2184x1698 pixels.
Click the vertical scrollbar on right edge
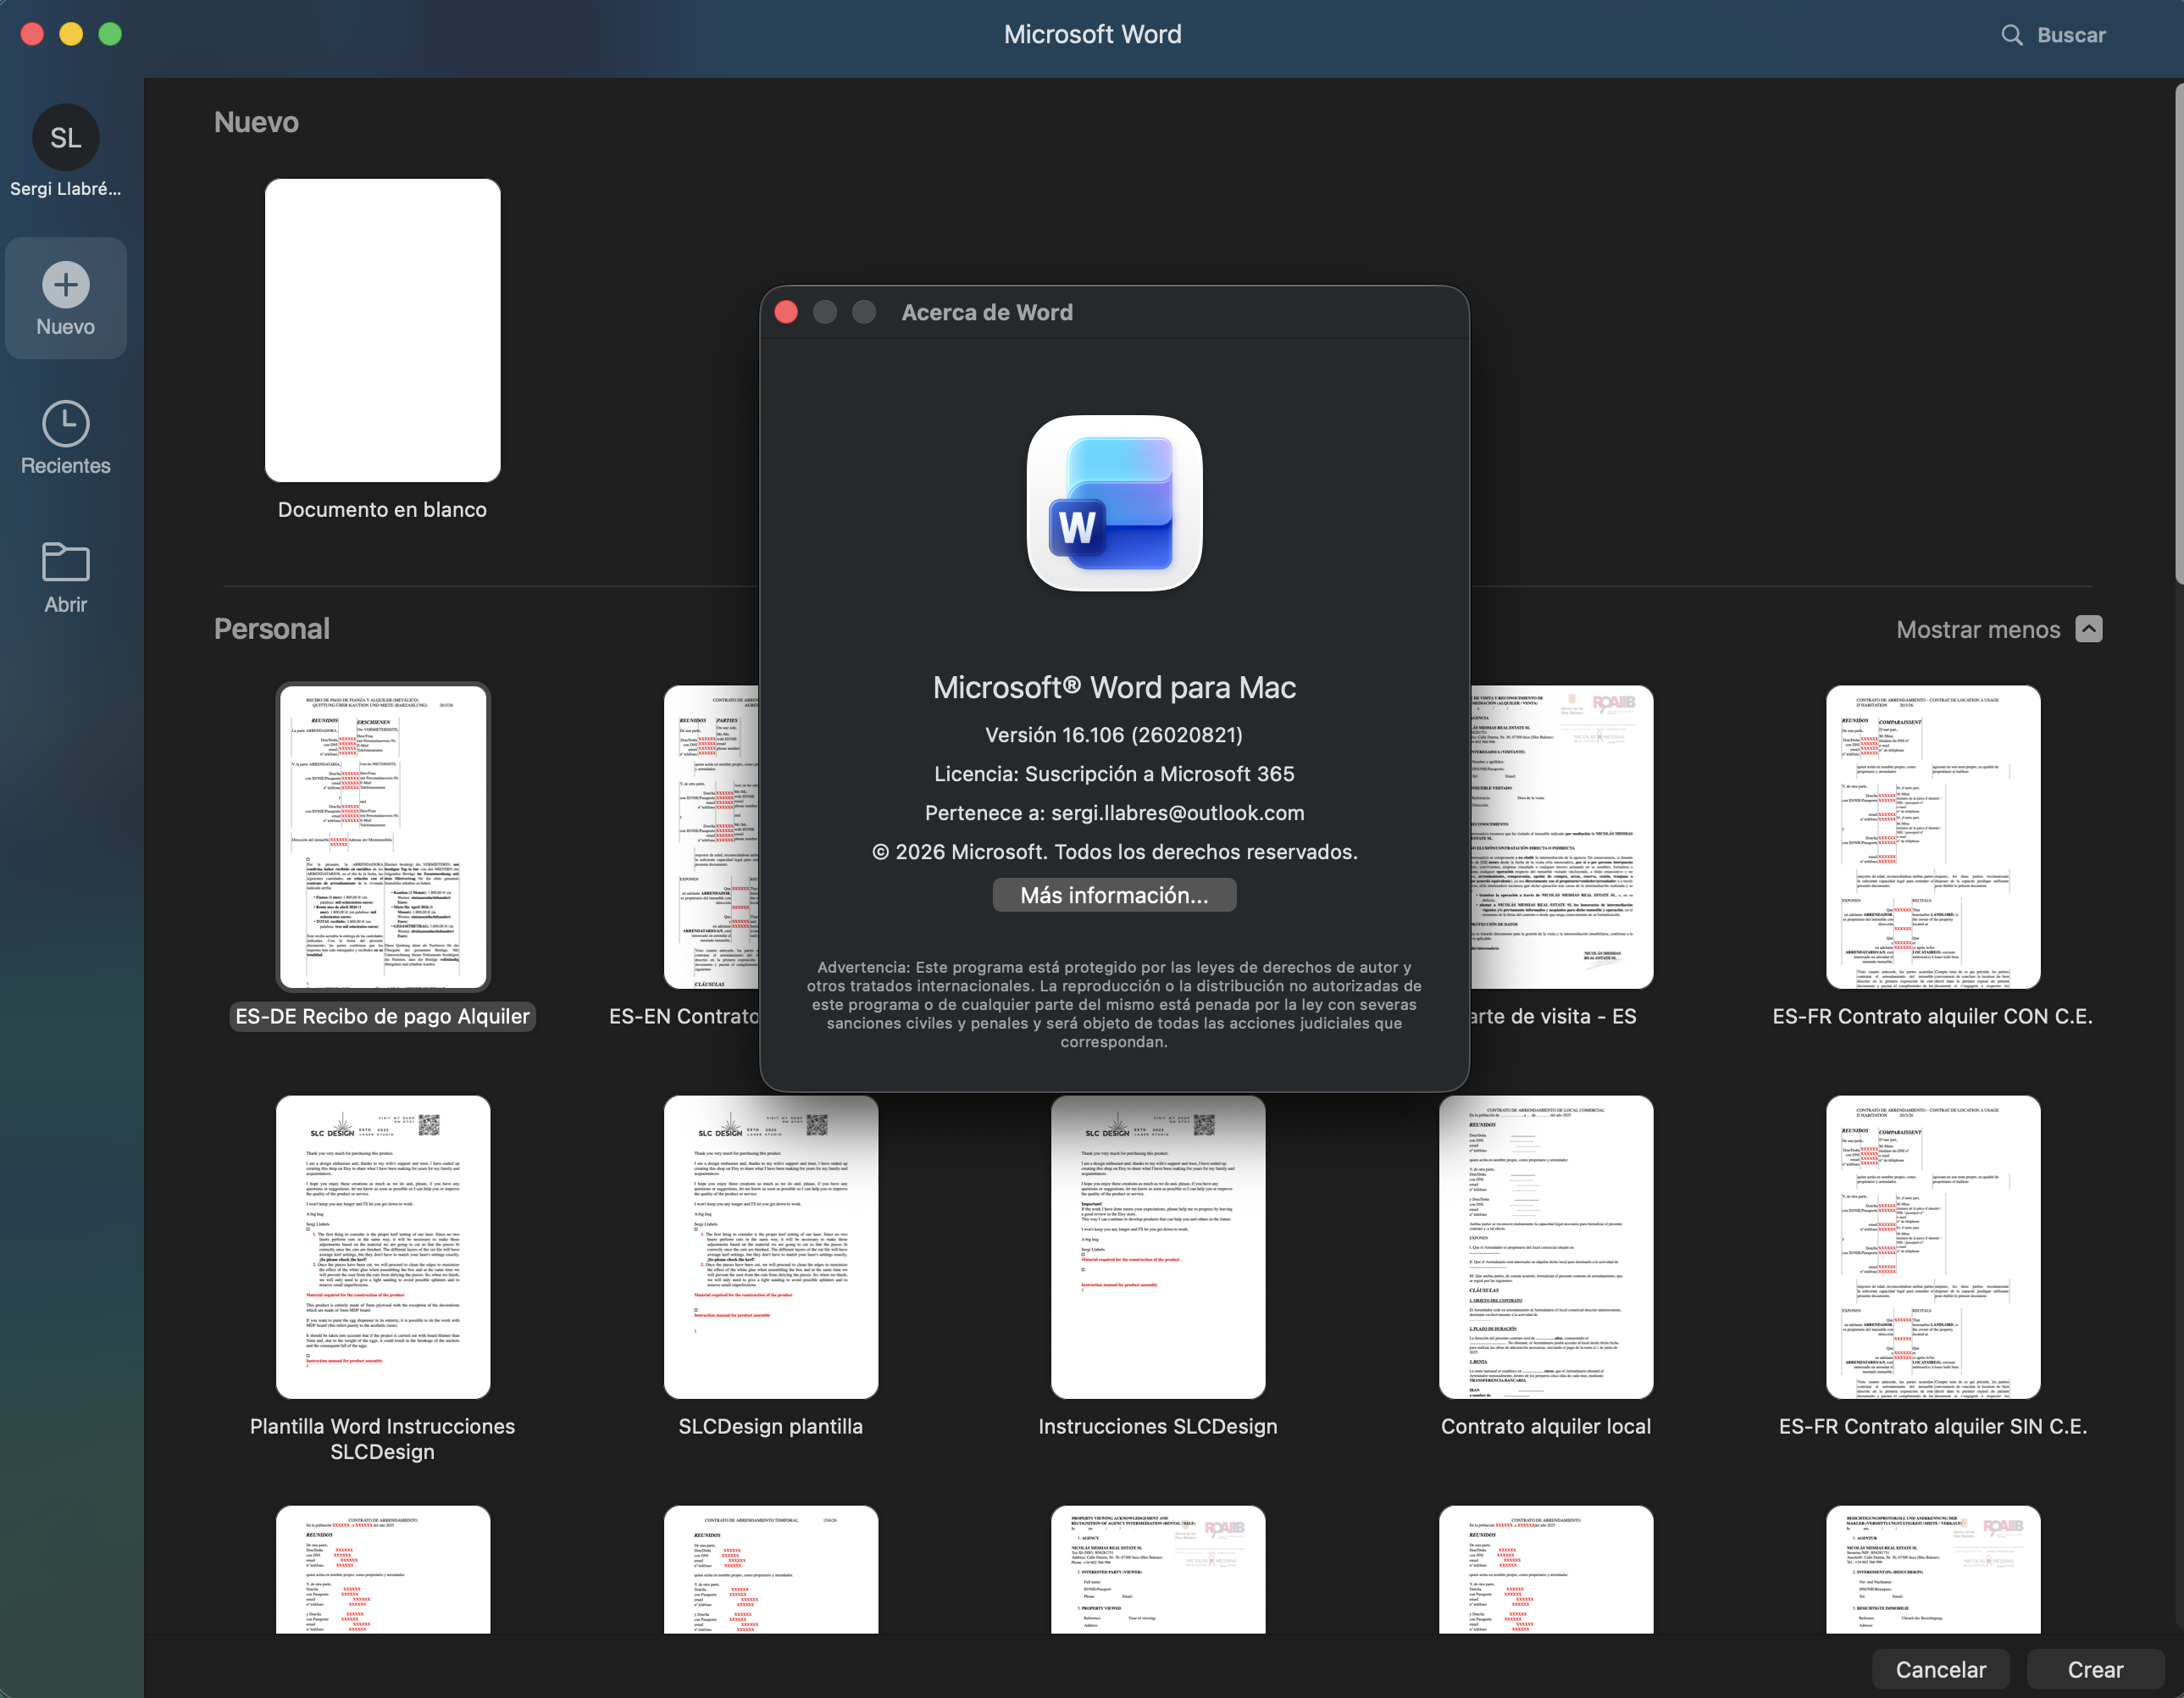(x=2179, y=335)
